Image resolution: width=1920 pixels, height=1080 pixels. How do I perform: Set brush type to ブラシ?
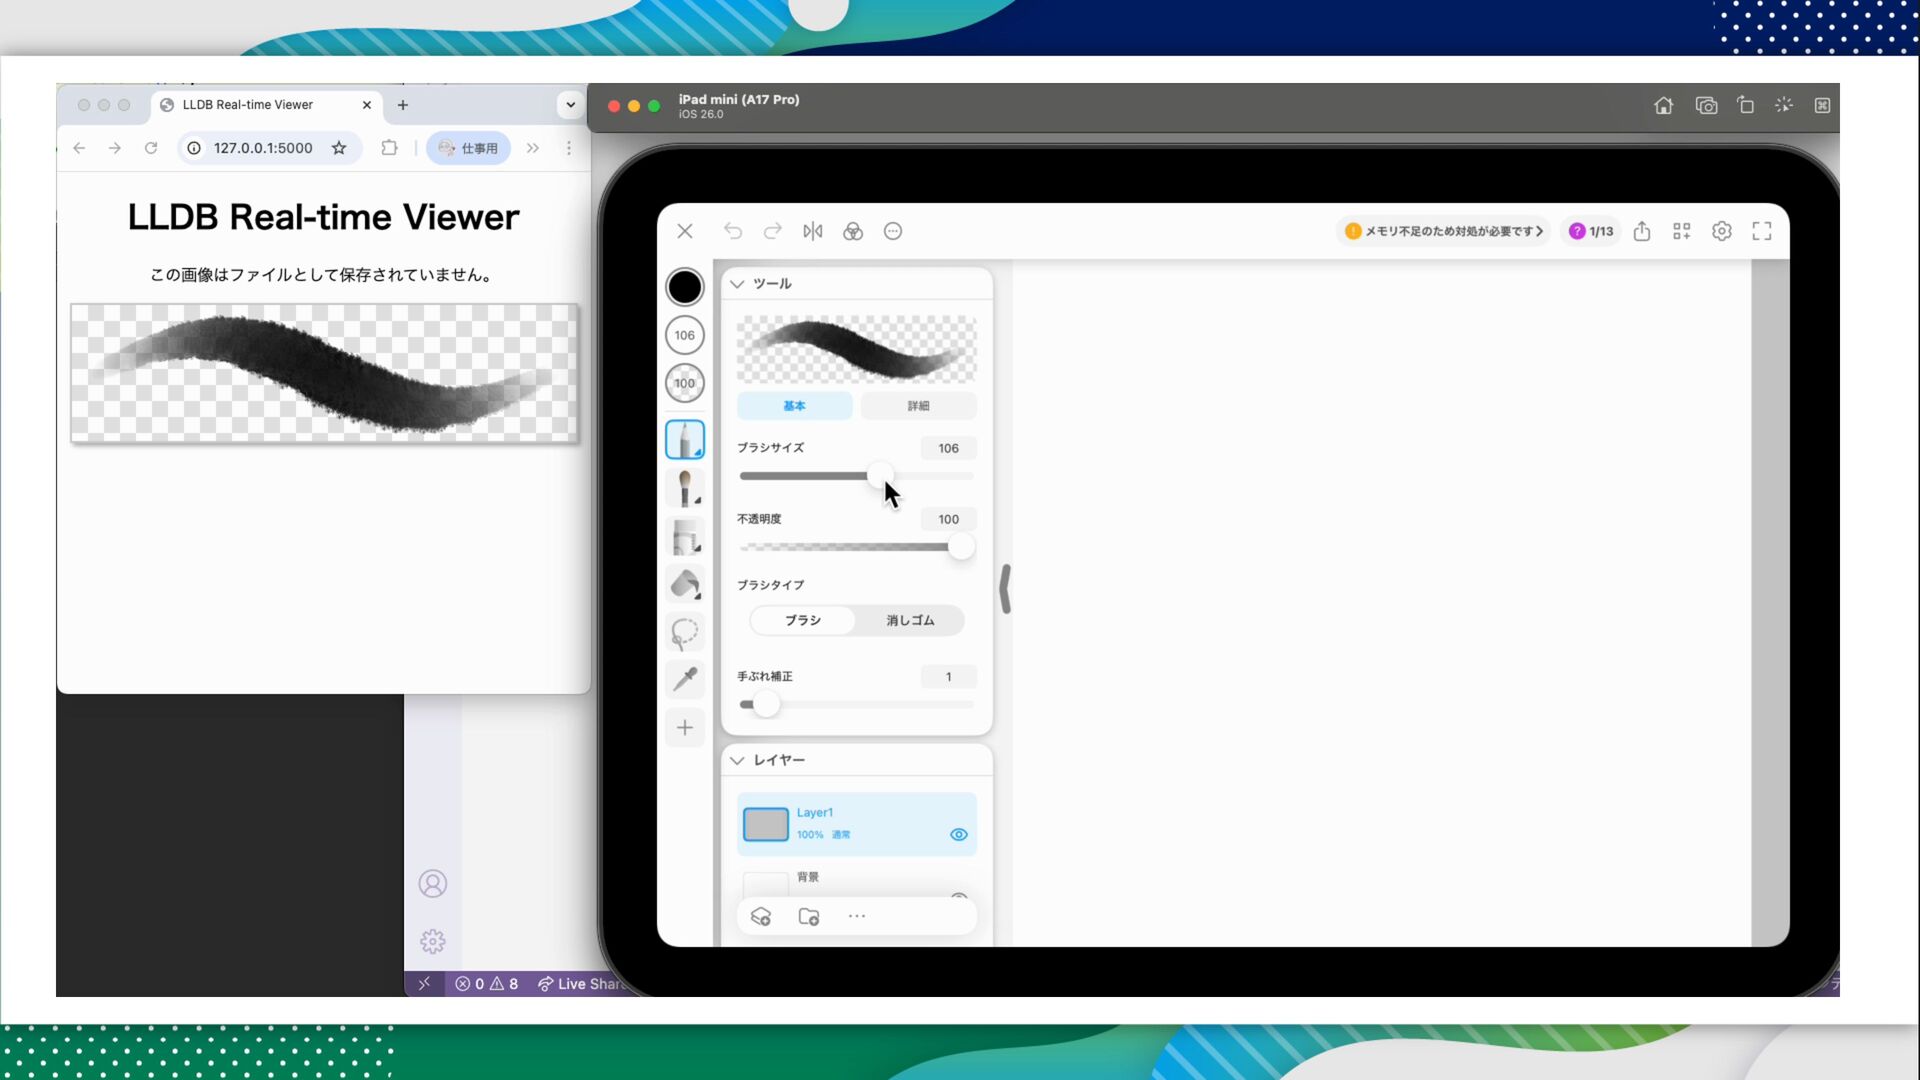click(803, 620)
